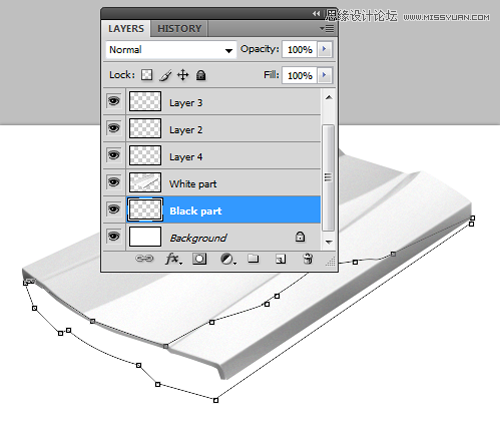Select the White part layer
Viewport: 500px width, 425px height.
(x=212, y=182)
